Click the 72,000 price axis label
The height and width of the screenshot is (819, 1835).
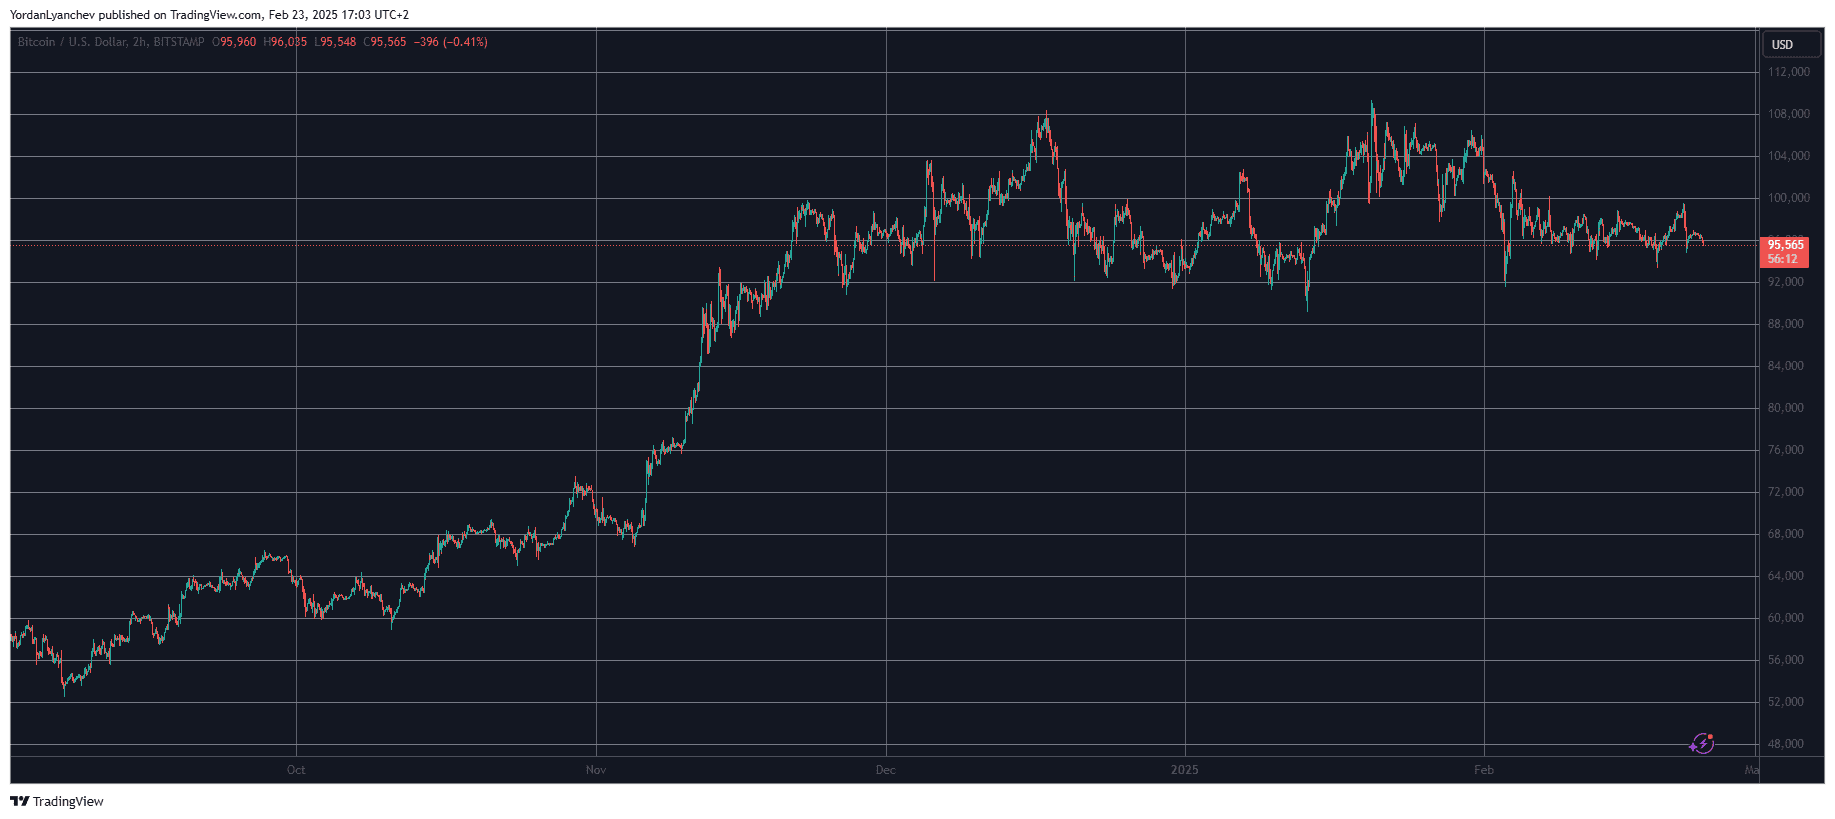point(1786,492)
